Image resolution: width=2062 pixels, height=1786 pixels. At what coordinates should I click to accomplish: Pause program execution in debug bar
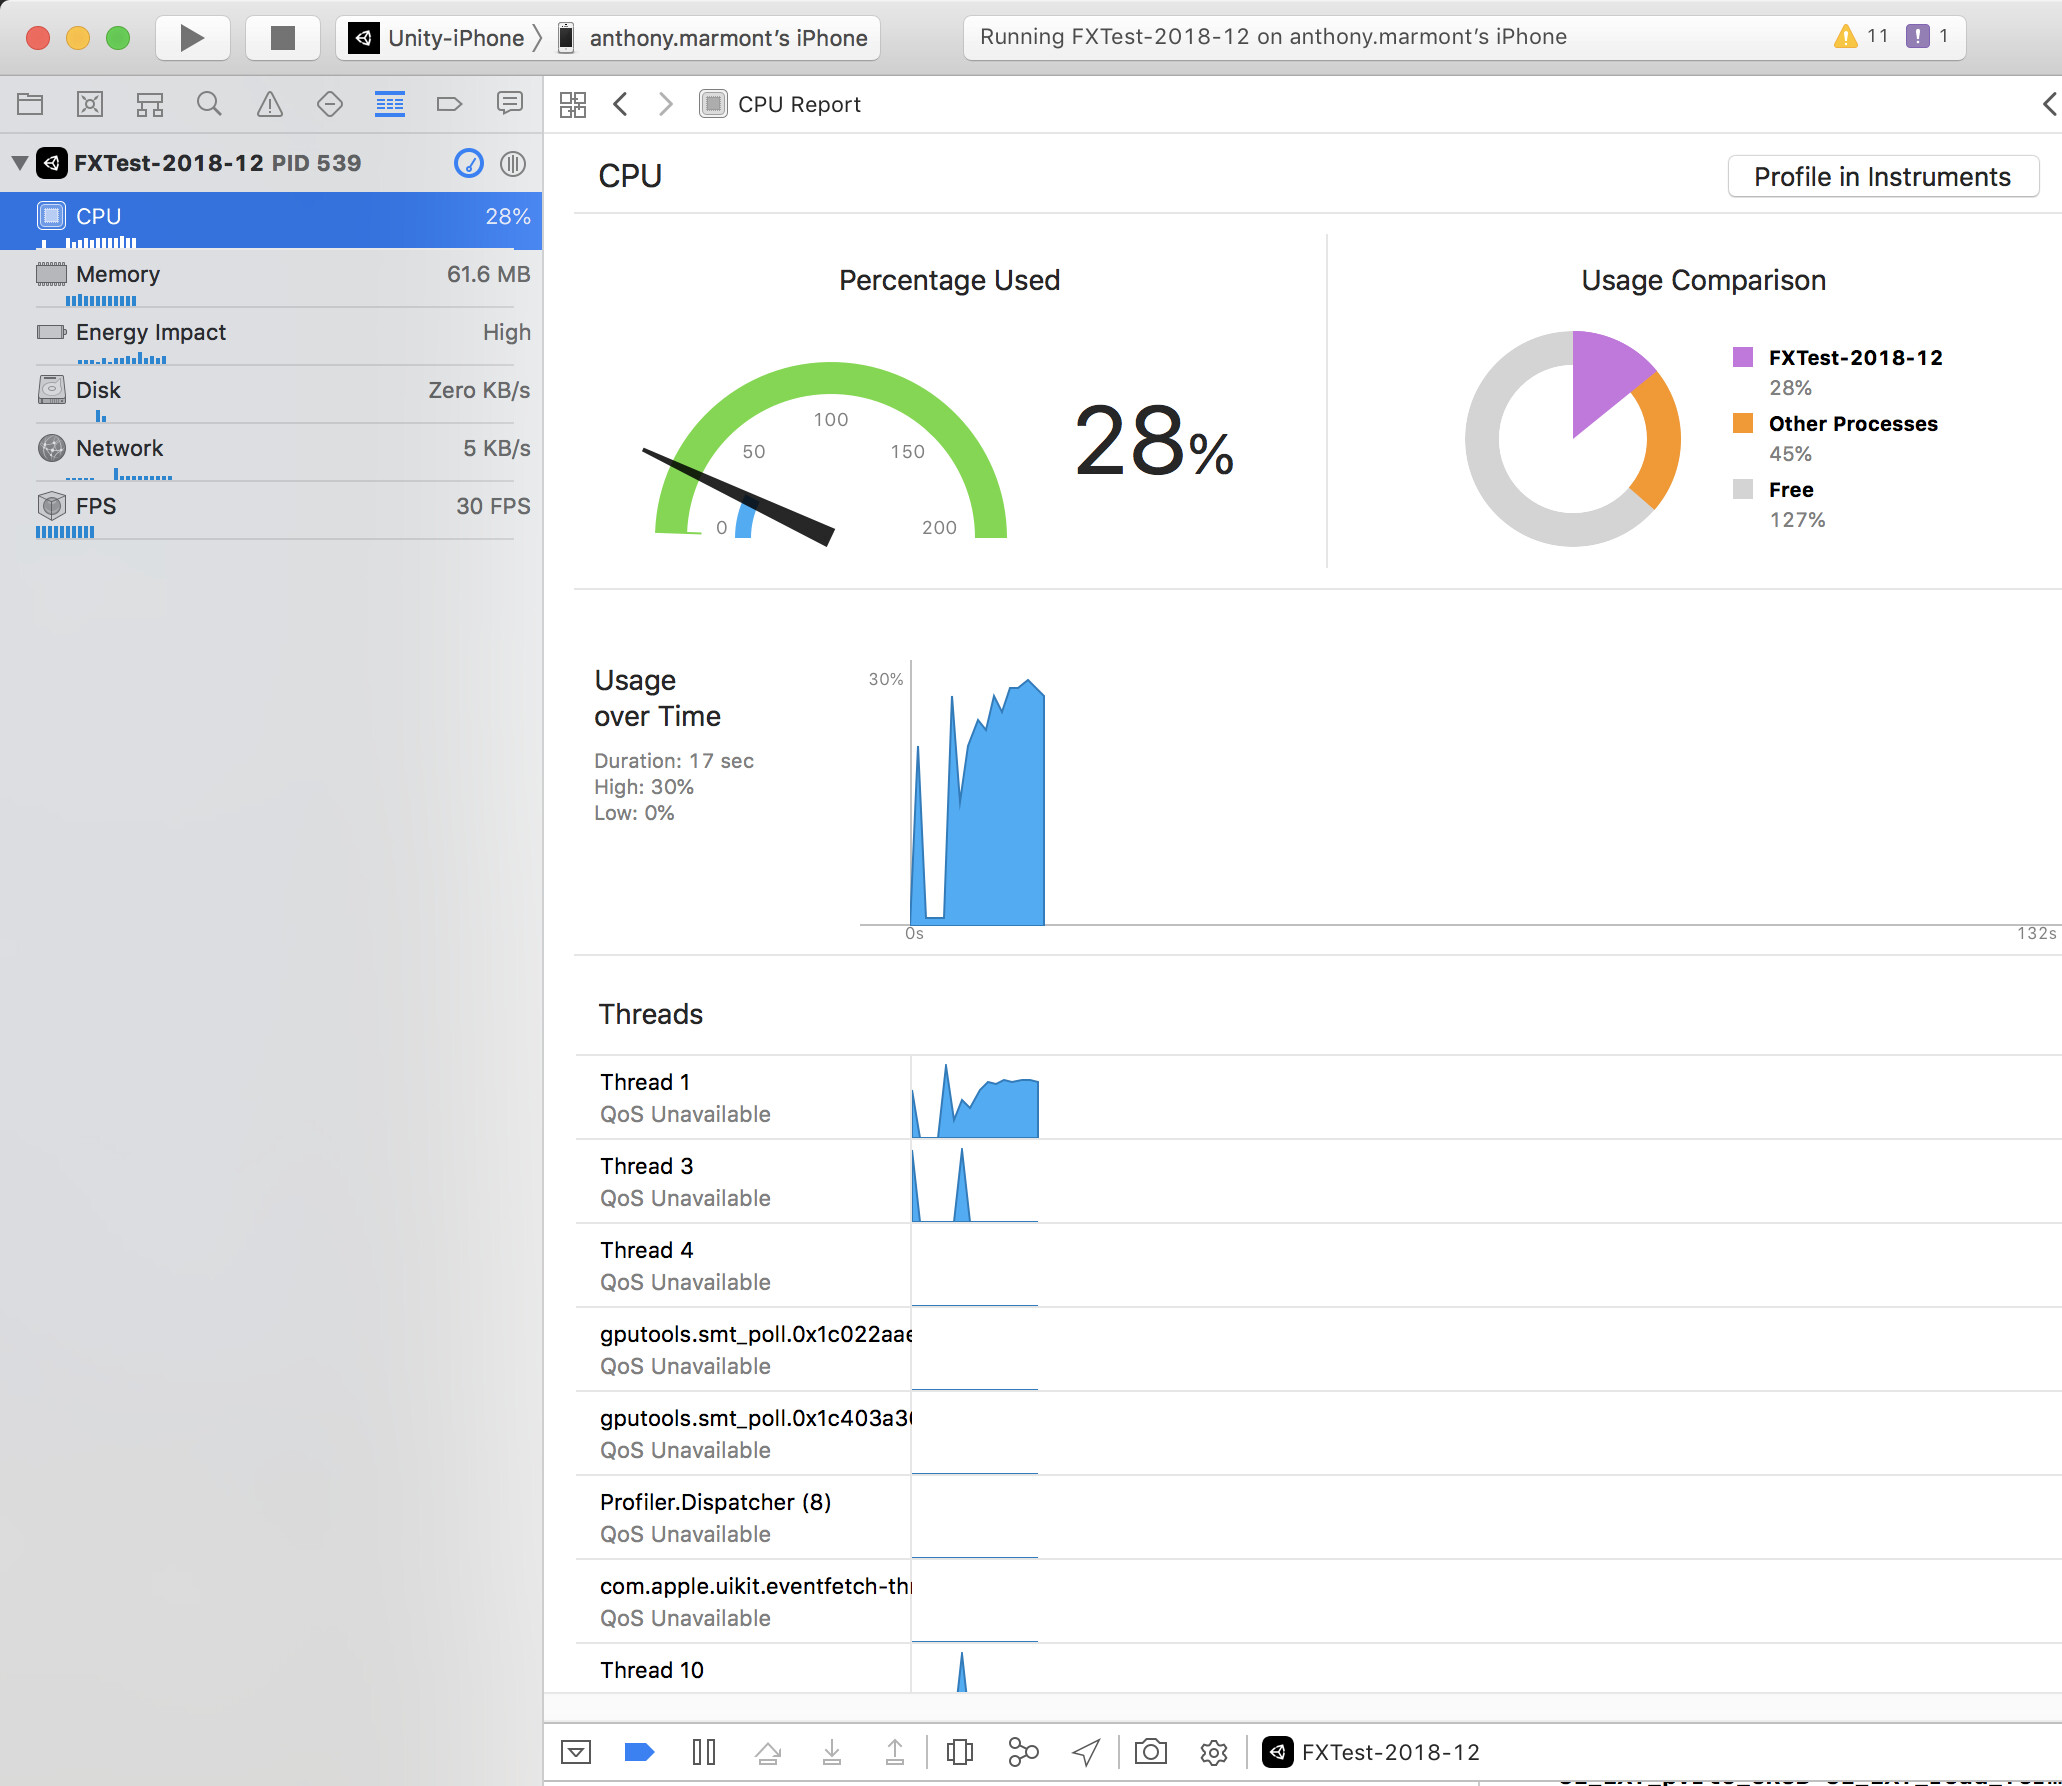pos(704,1752)
